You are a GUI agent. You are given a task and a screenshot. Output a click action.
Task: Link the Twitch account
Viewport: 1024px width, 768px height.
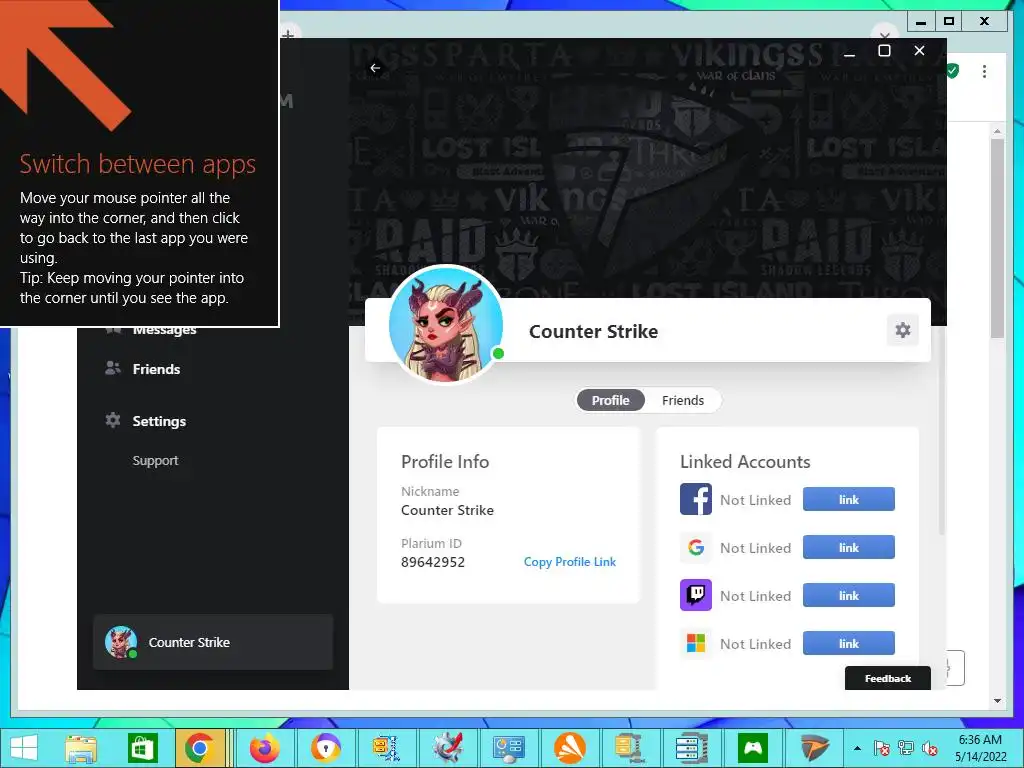(x=848, y=596)
